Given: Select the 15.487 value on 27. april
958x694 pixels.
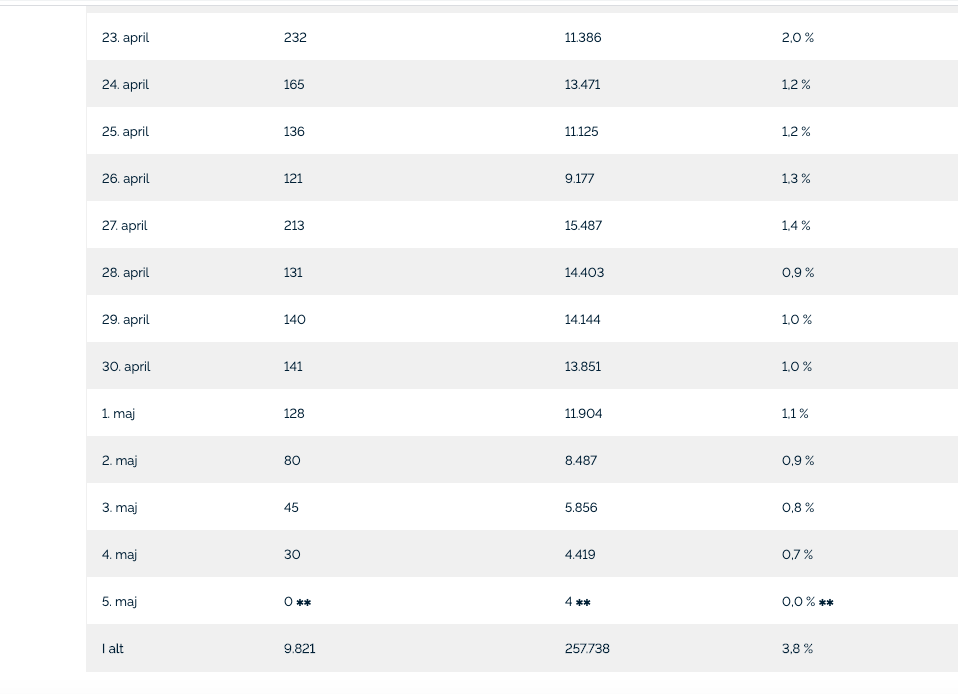Looking at the screenshot, I should [583, 225].
